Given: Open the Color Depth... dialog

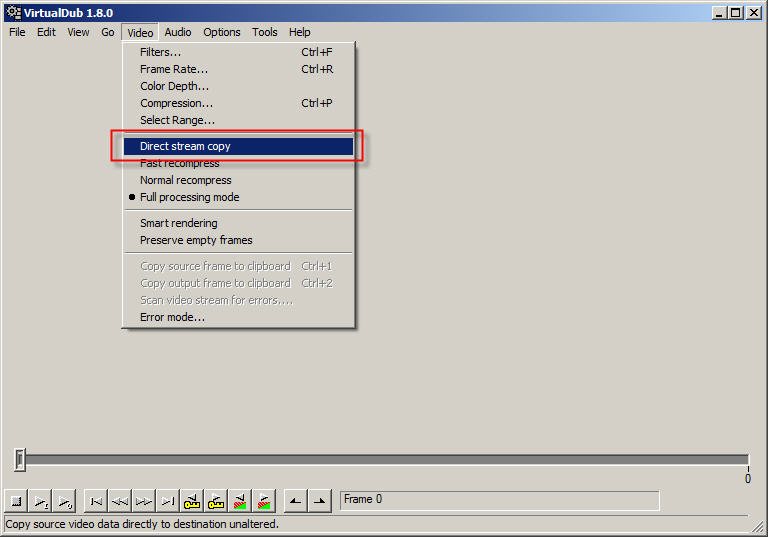Looking at the screenshot, I should pos(238,86).
